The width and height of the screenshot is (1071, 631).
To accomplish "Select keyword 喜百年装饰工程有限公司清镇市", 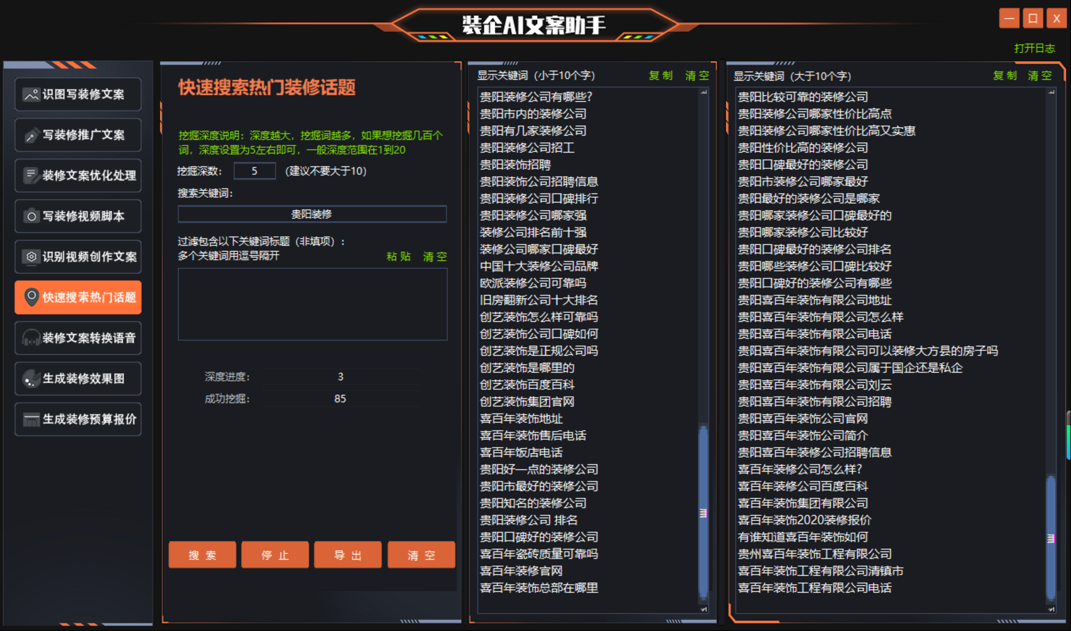I will [820, 571].
